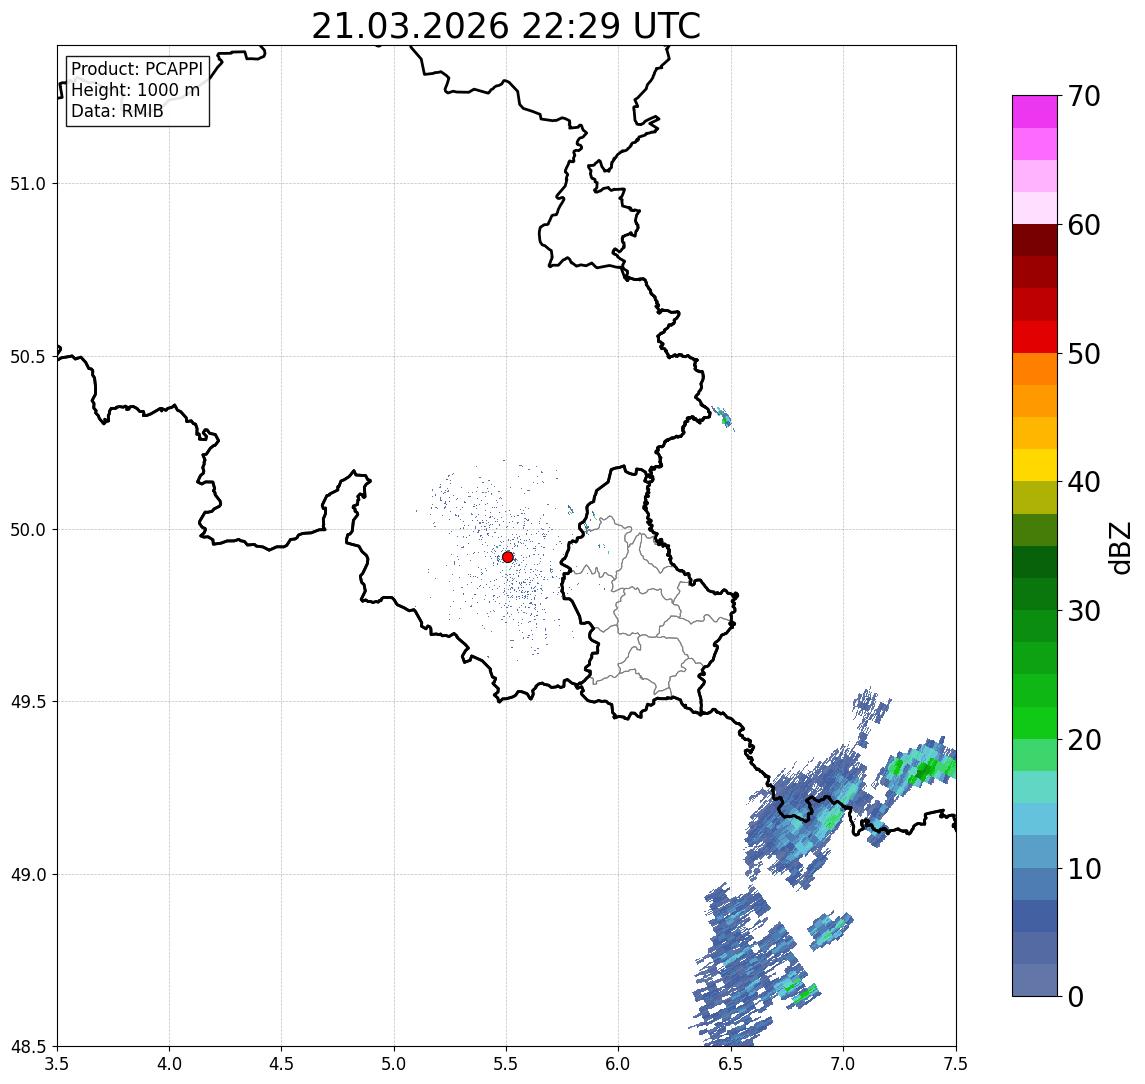Select the dark maroon colorbar segment below 60

(x=1035, y=240)
